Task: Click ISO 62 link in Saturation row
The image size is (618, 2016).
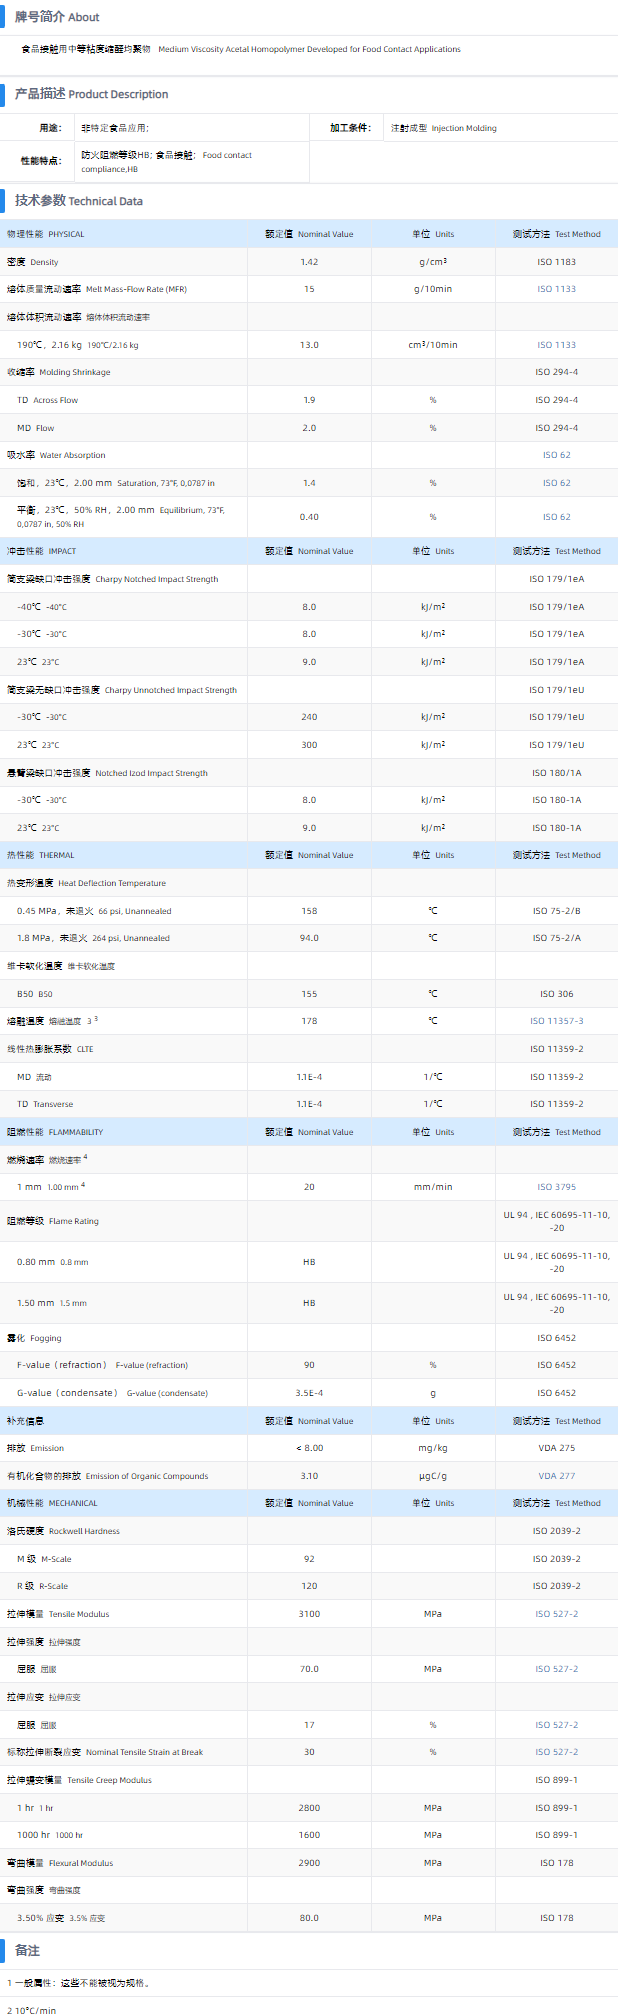Action: 556,483
